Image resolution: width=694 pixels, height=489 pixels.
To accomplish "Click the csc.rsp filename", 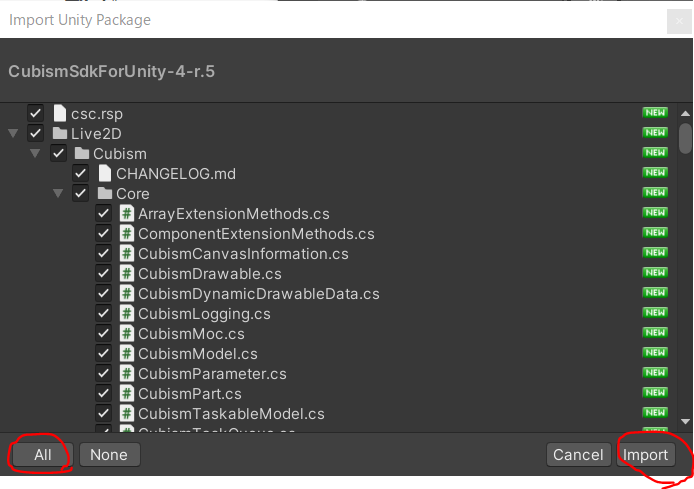I will click(x=97, y=114).
